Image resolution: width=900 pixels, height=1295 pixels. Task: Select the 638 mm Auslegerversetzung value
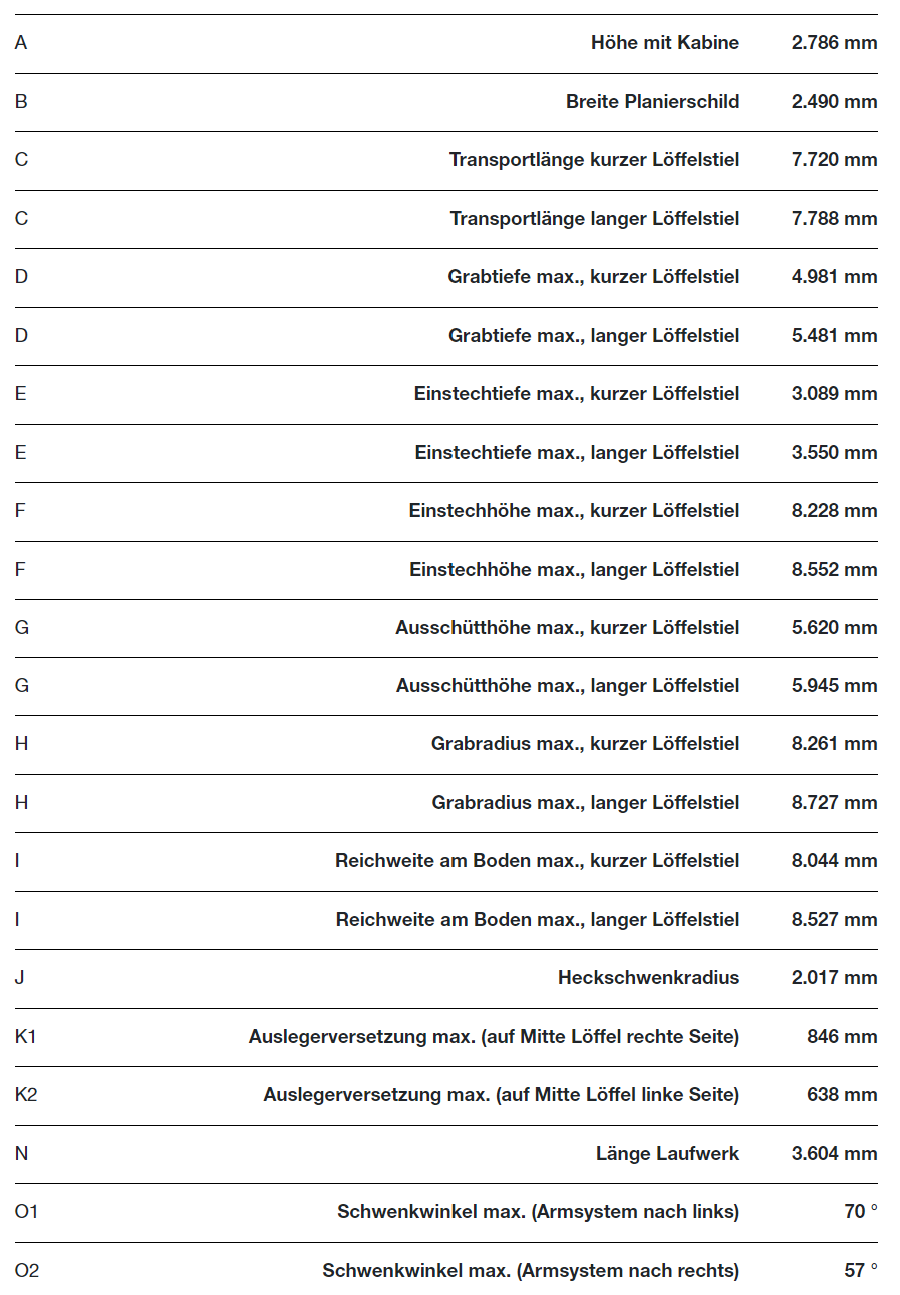coord(842,1094)
